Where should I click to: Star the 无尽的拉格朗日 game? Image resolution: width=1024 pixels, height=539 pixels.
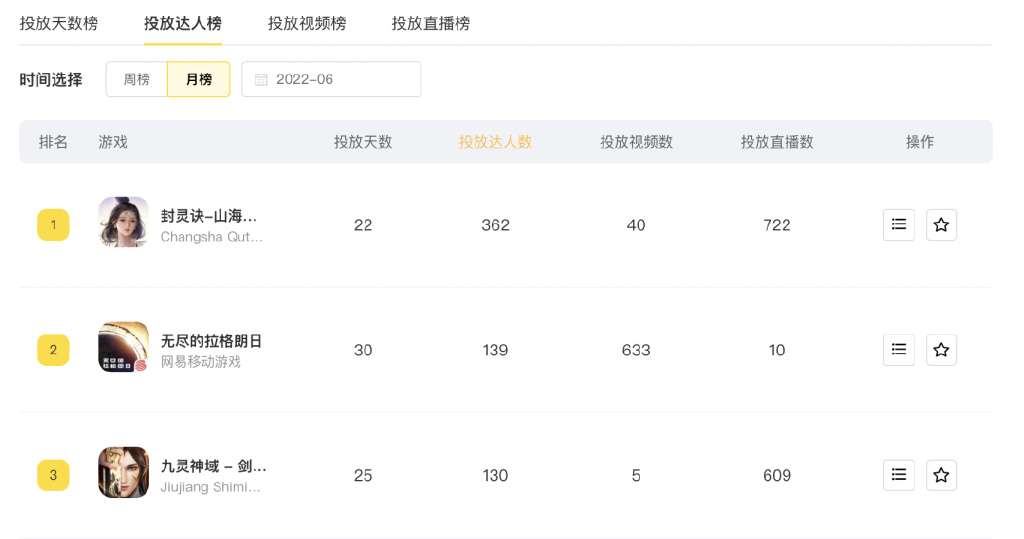(941, 350)
